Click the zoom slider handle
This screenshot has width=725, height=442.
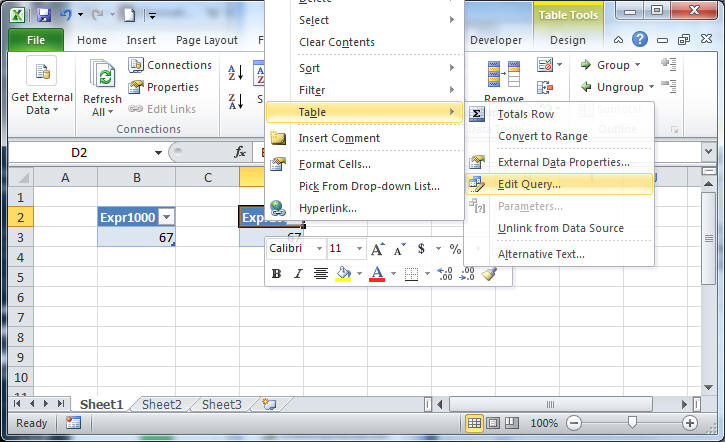point(632,422)
